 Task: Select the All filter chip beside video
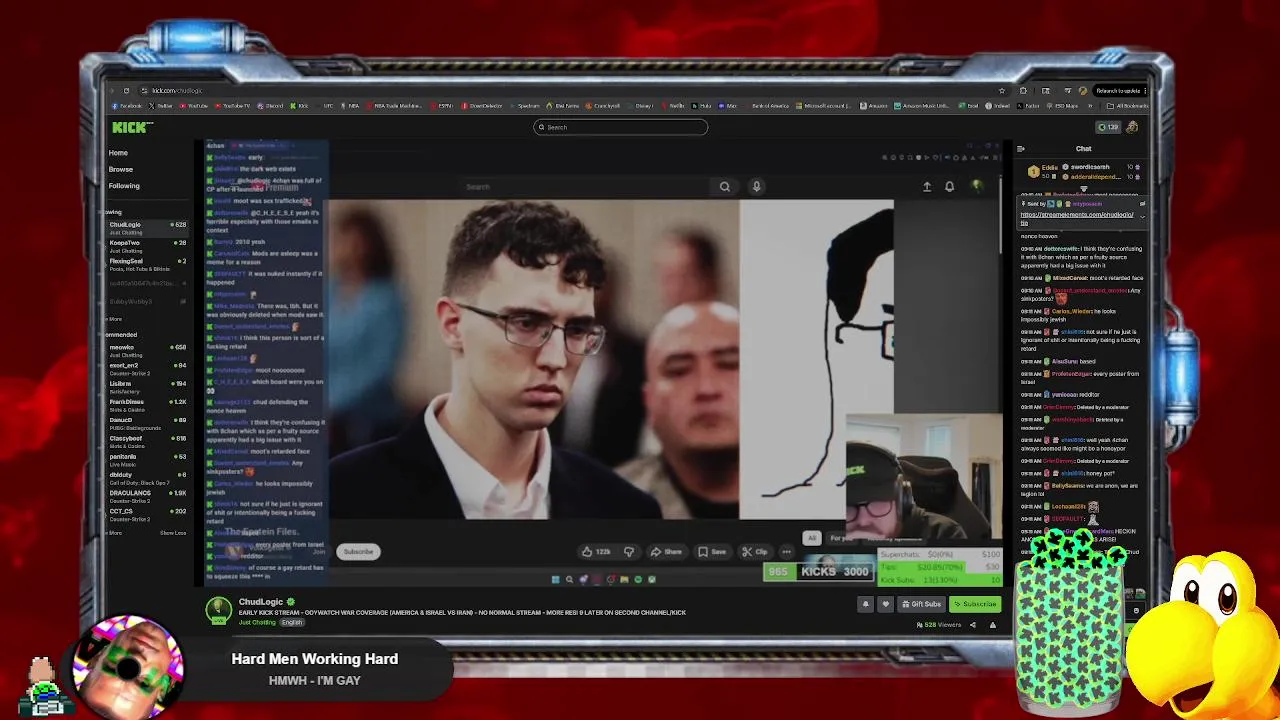pyautogui.click(x=812, y=538)
